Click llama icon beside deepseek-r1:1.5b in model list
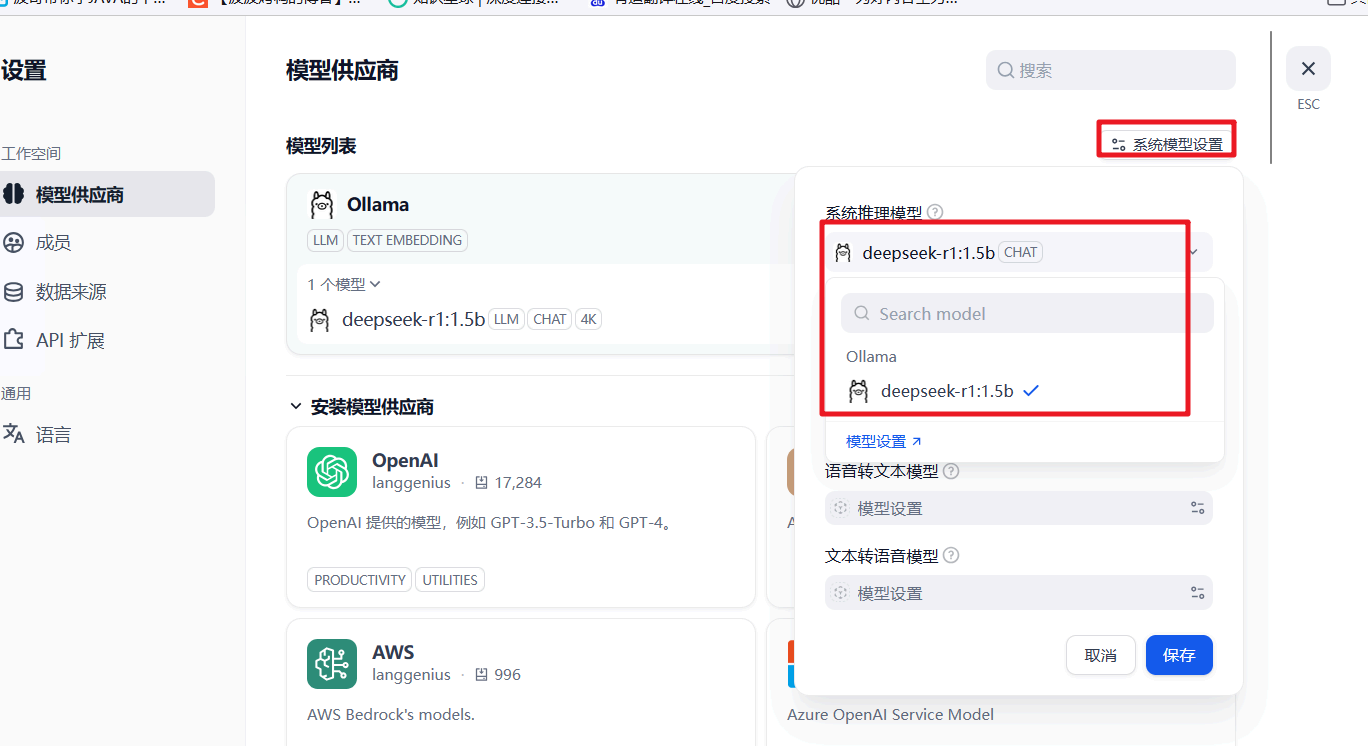The height and width of the screenshot is (746, 1368). pyautogui.click(x=320, y=319)
